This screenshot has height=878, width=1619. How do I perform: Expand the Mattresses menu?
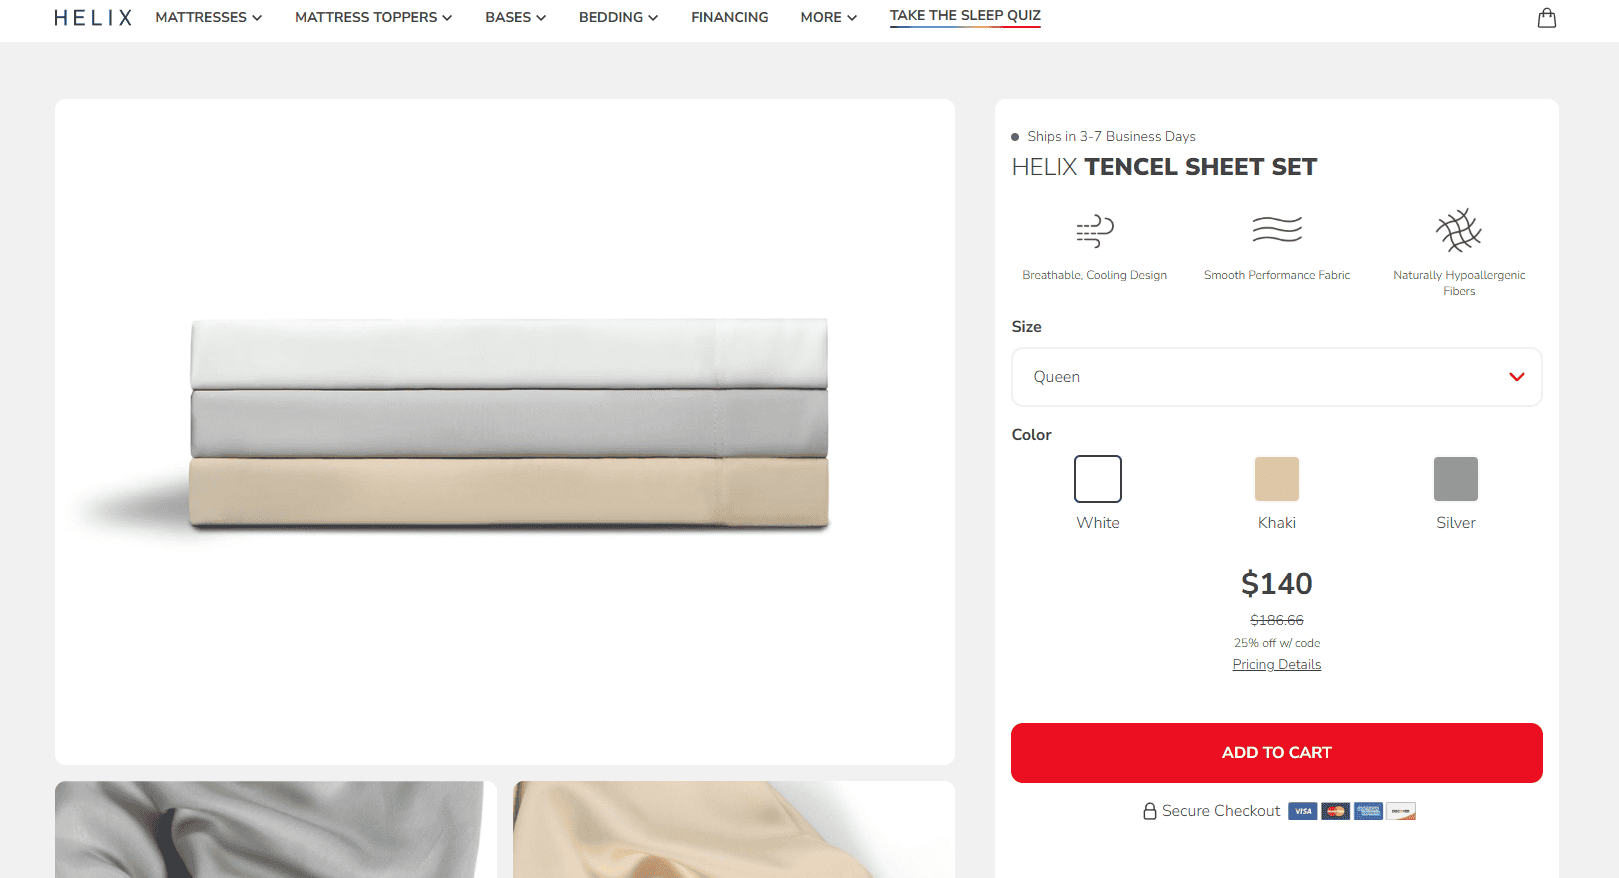(208, 17)
